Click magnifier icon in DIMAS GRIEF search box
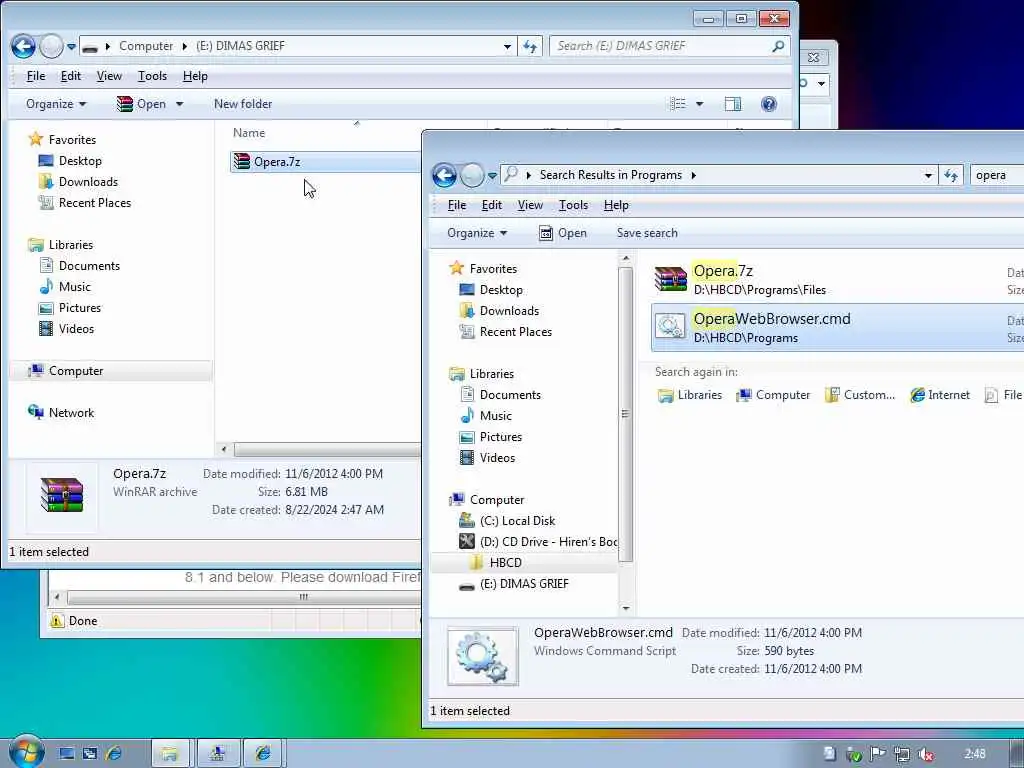1024x768 pixels. (x=778, y=46)
